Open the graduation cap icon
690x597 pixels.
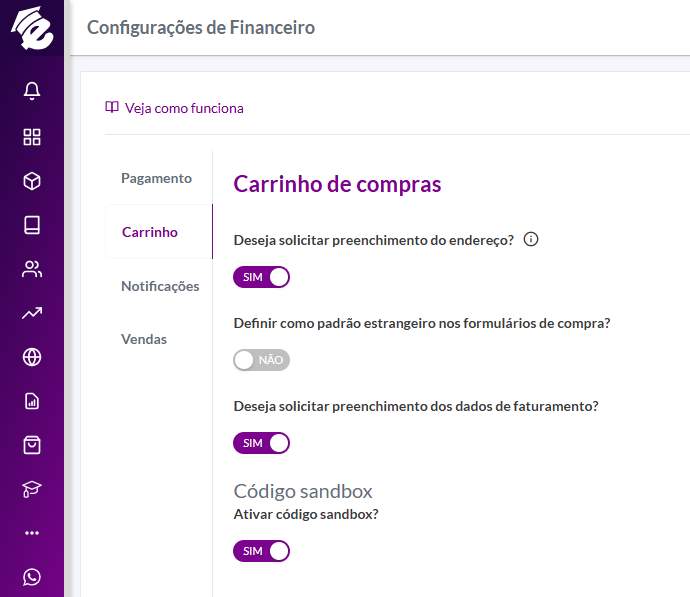point(32,489)
